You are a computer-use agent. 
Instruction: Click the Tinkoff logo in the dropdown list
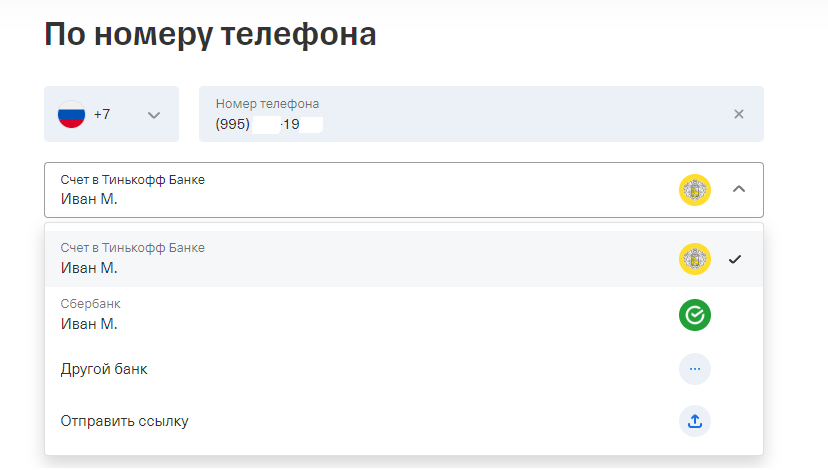pyautogui.click(x=695, y=259)
